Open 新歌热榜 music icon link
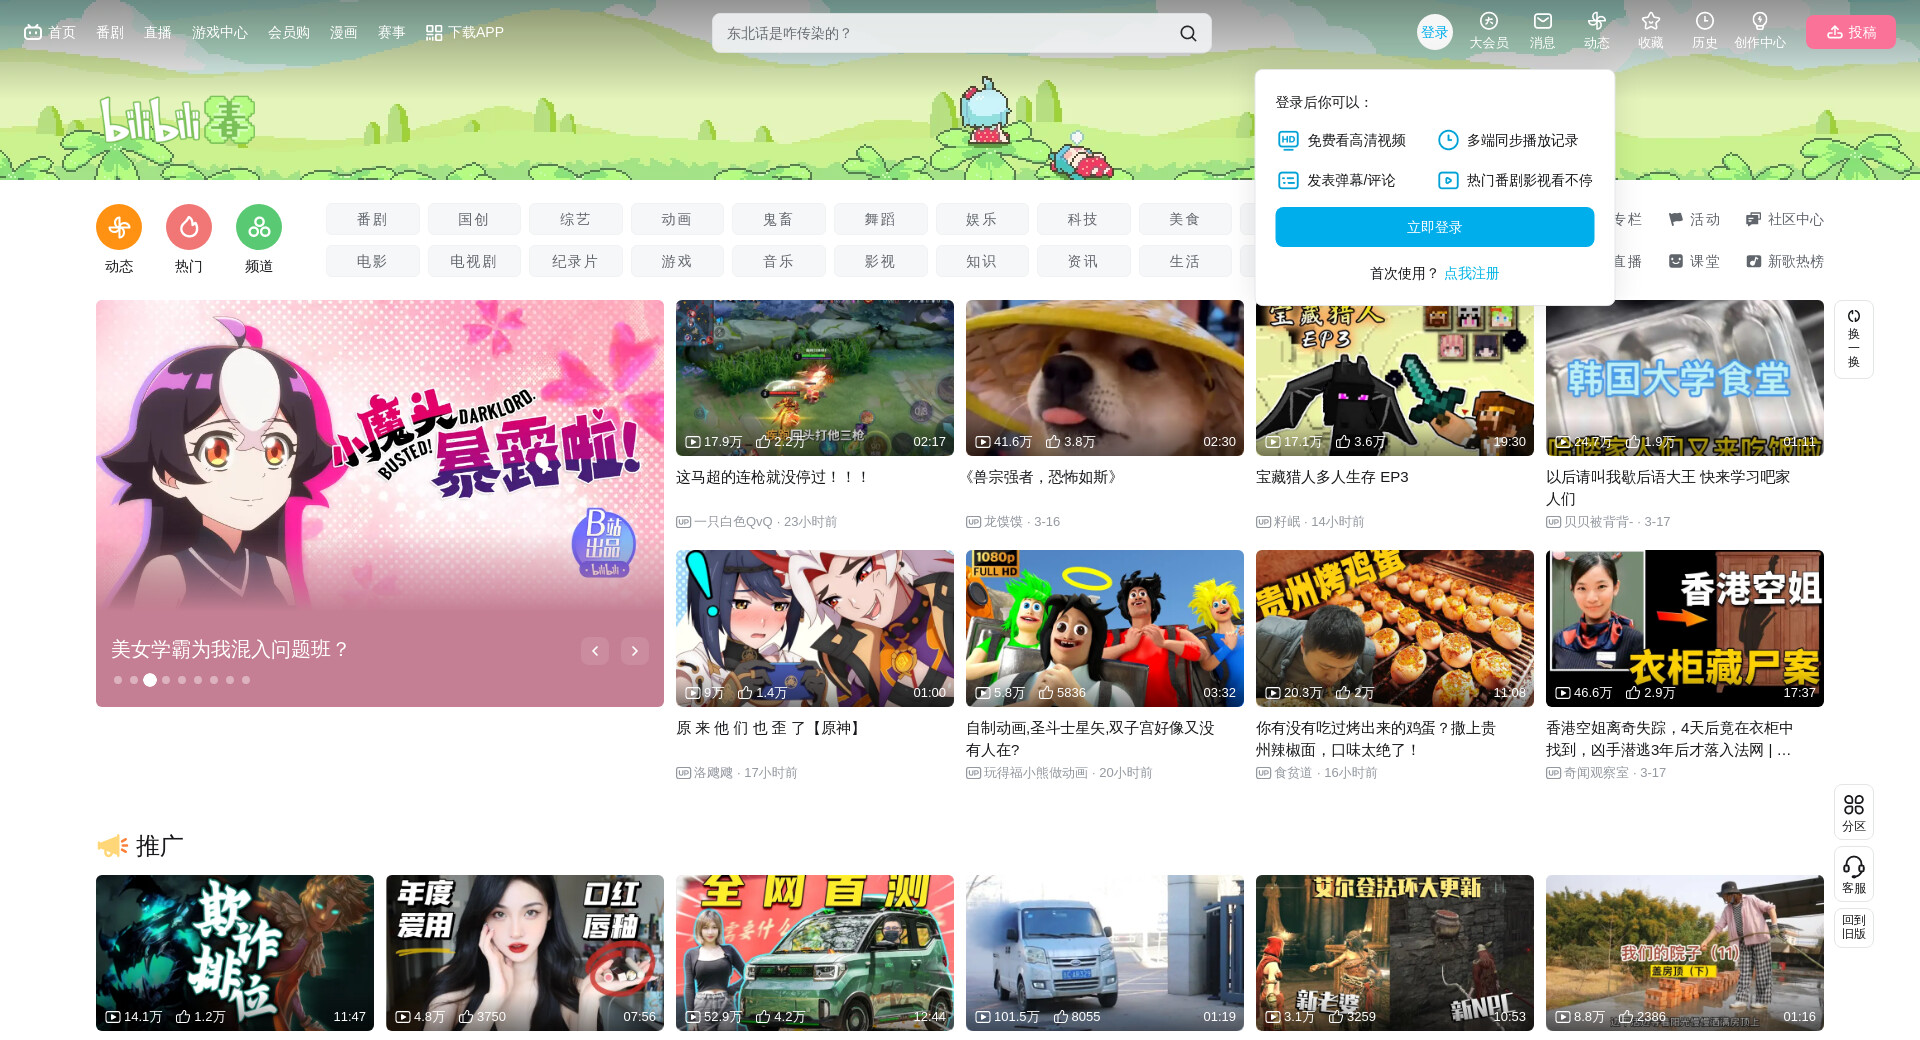 point(1785,261)
